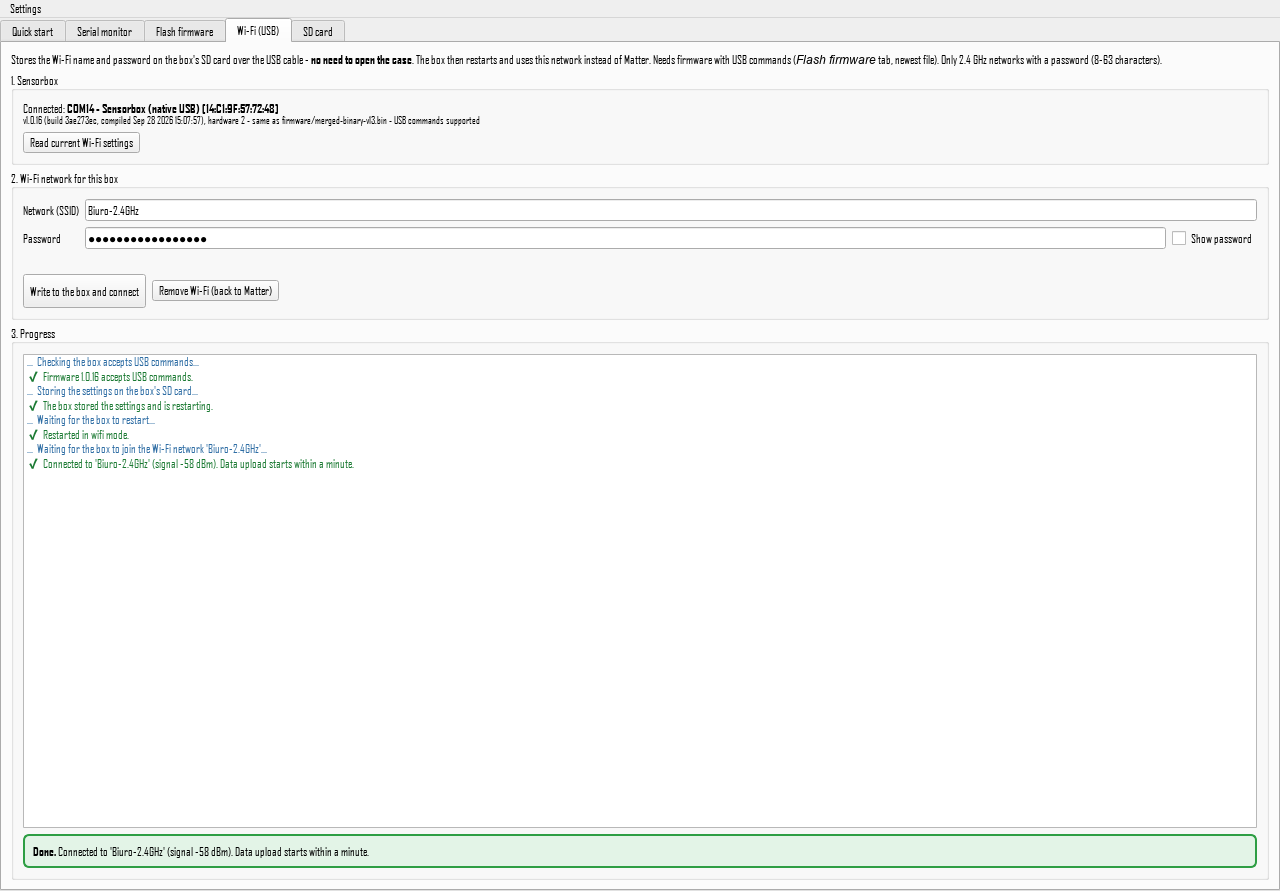
Task: Select 'Waiting for the box to restart' log line
Action: (91, 420)
